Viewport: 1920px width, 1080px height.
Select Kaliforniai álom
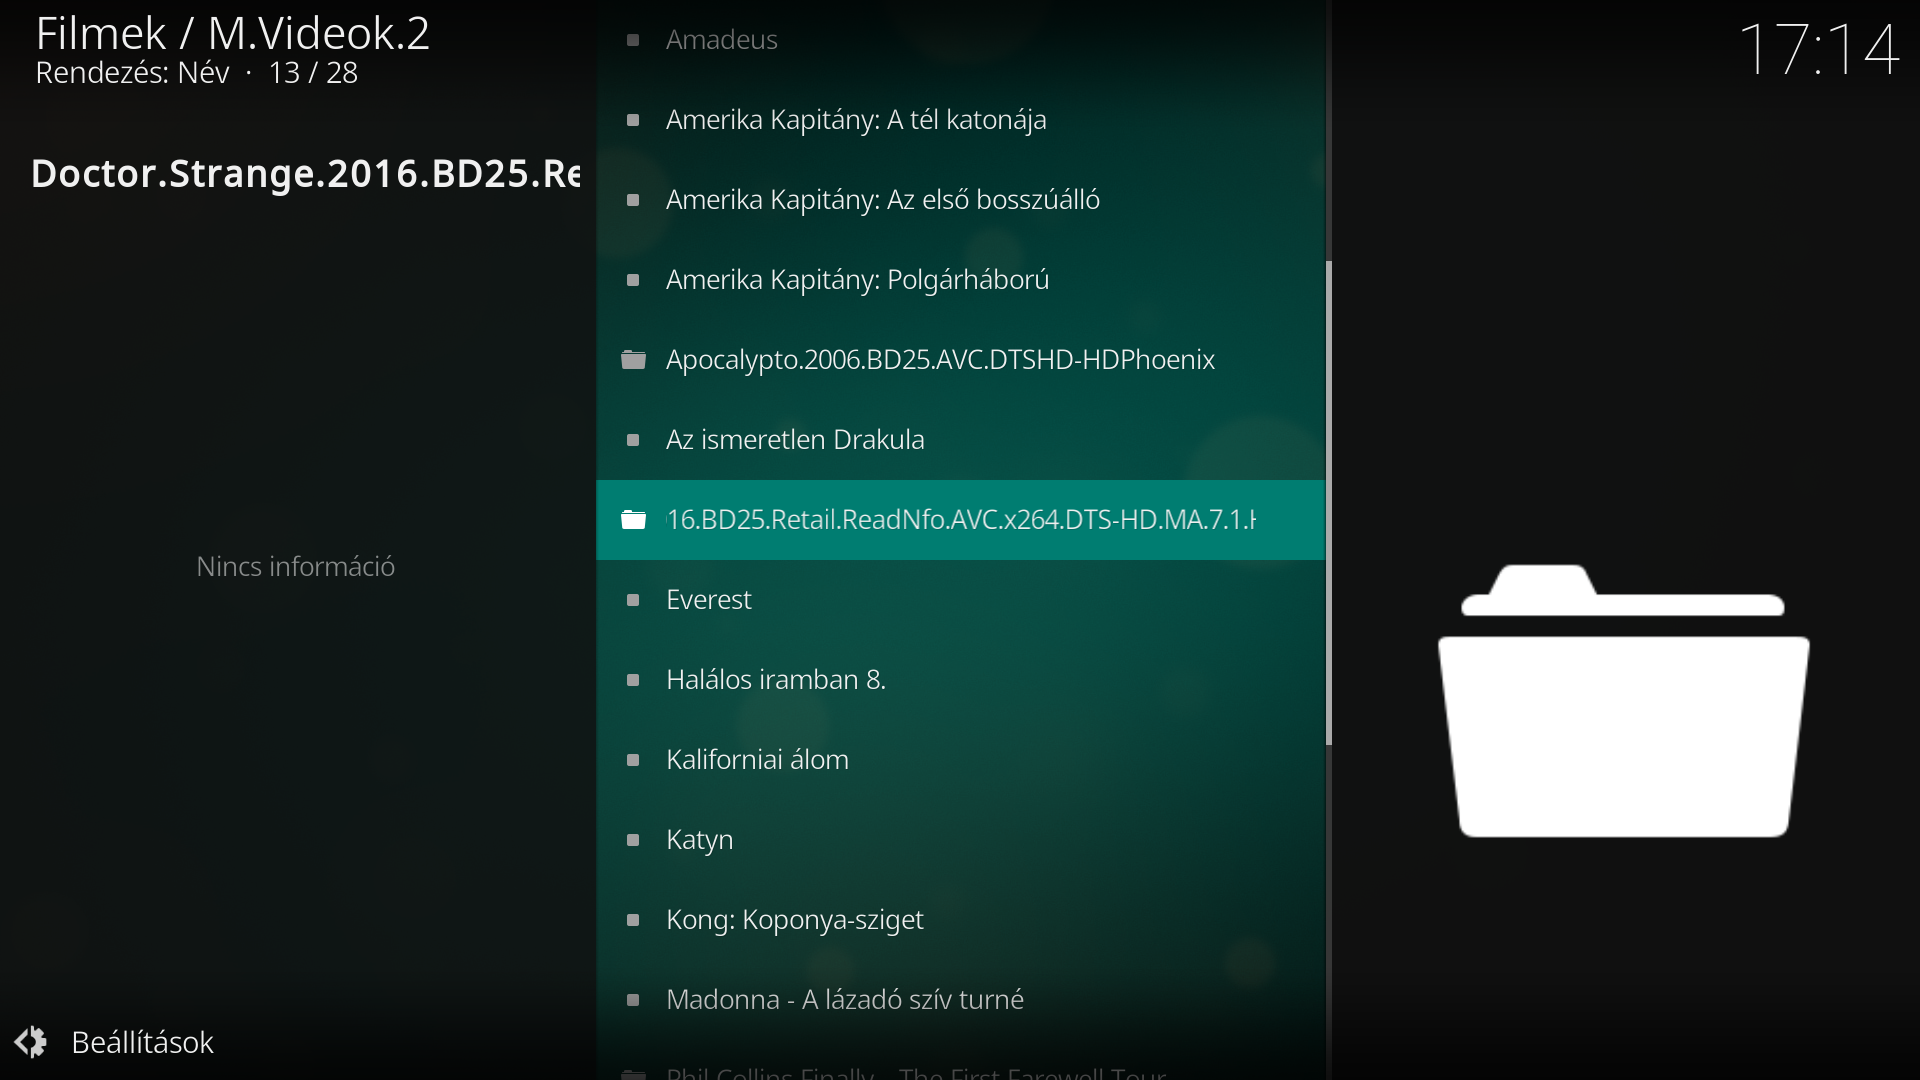coord(960,760)
